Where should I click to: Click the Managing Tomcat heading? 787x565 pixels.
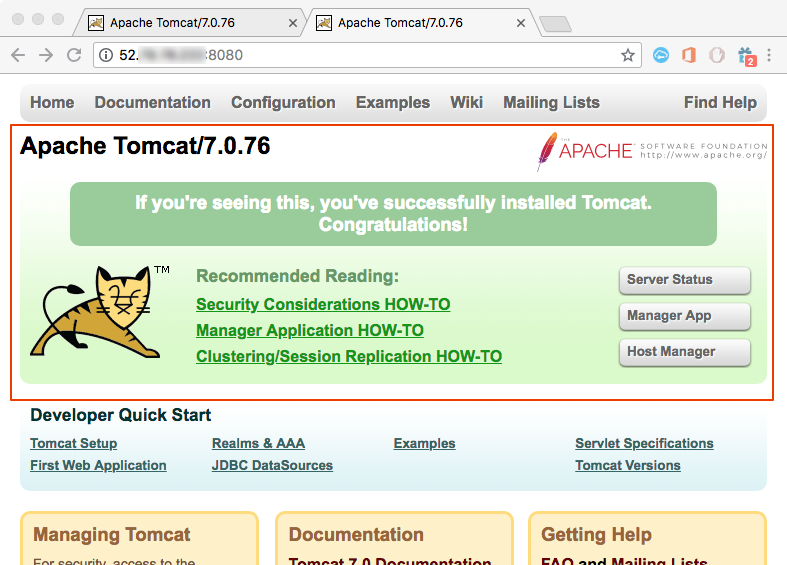(x=111, y=535)
